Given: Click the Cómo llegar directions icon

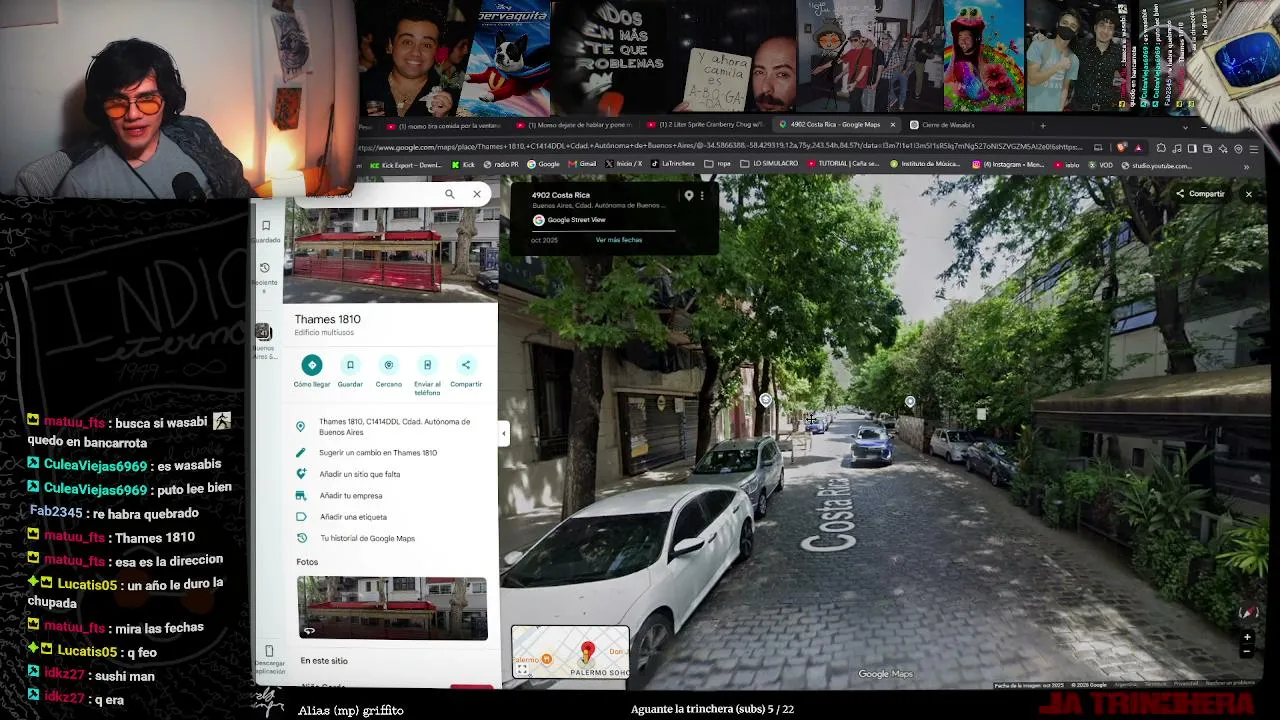Looking at the screenshot, I should click(x=312, y=365).
